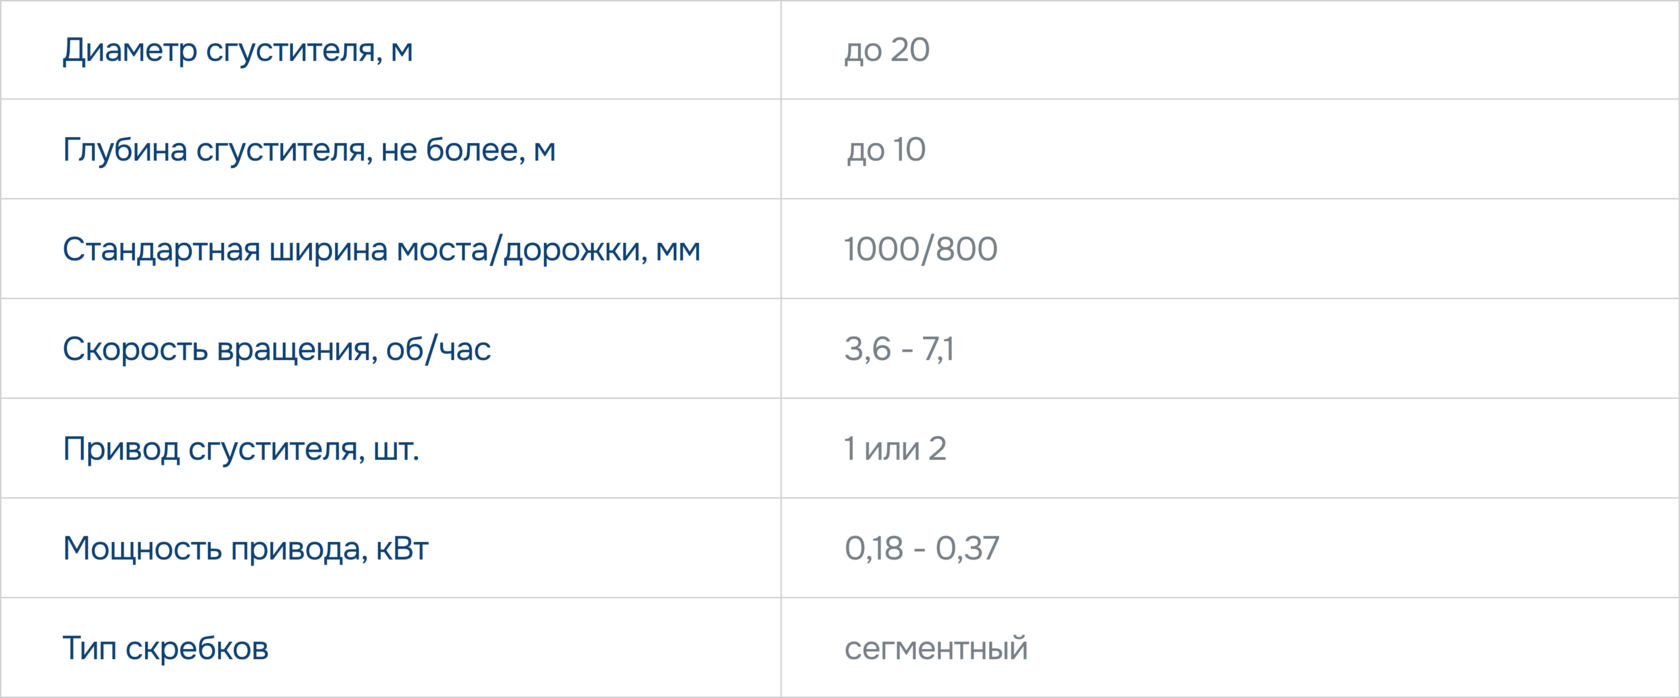Click the 'до 10' depth value
The image size is (1680, 698).
(x=886, y=150)
